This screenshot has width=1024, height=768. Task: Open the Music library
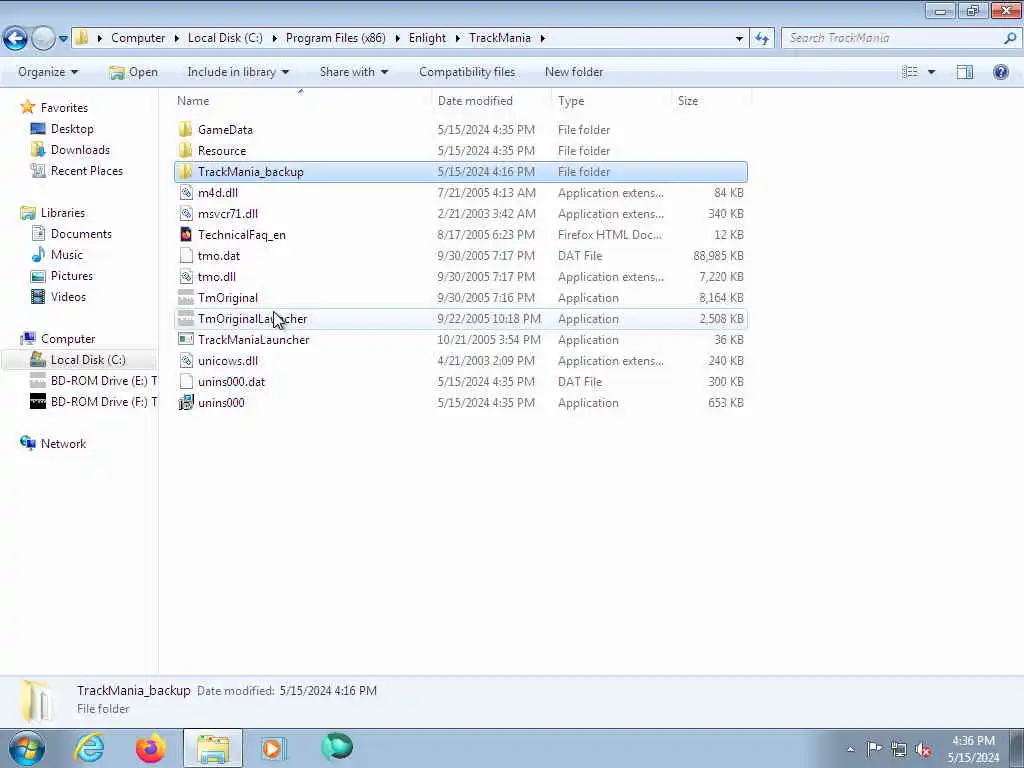(67, 255)
